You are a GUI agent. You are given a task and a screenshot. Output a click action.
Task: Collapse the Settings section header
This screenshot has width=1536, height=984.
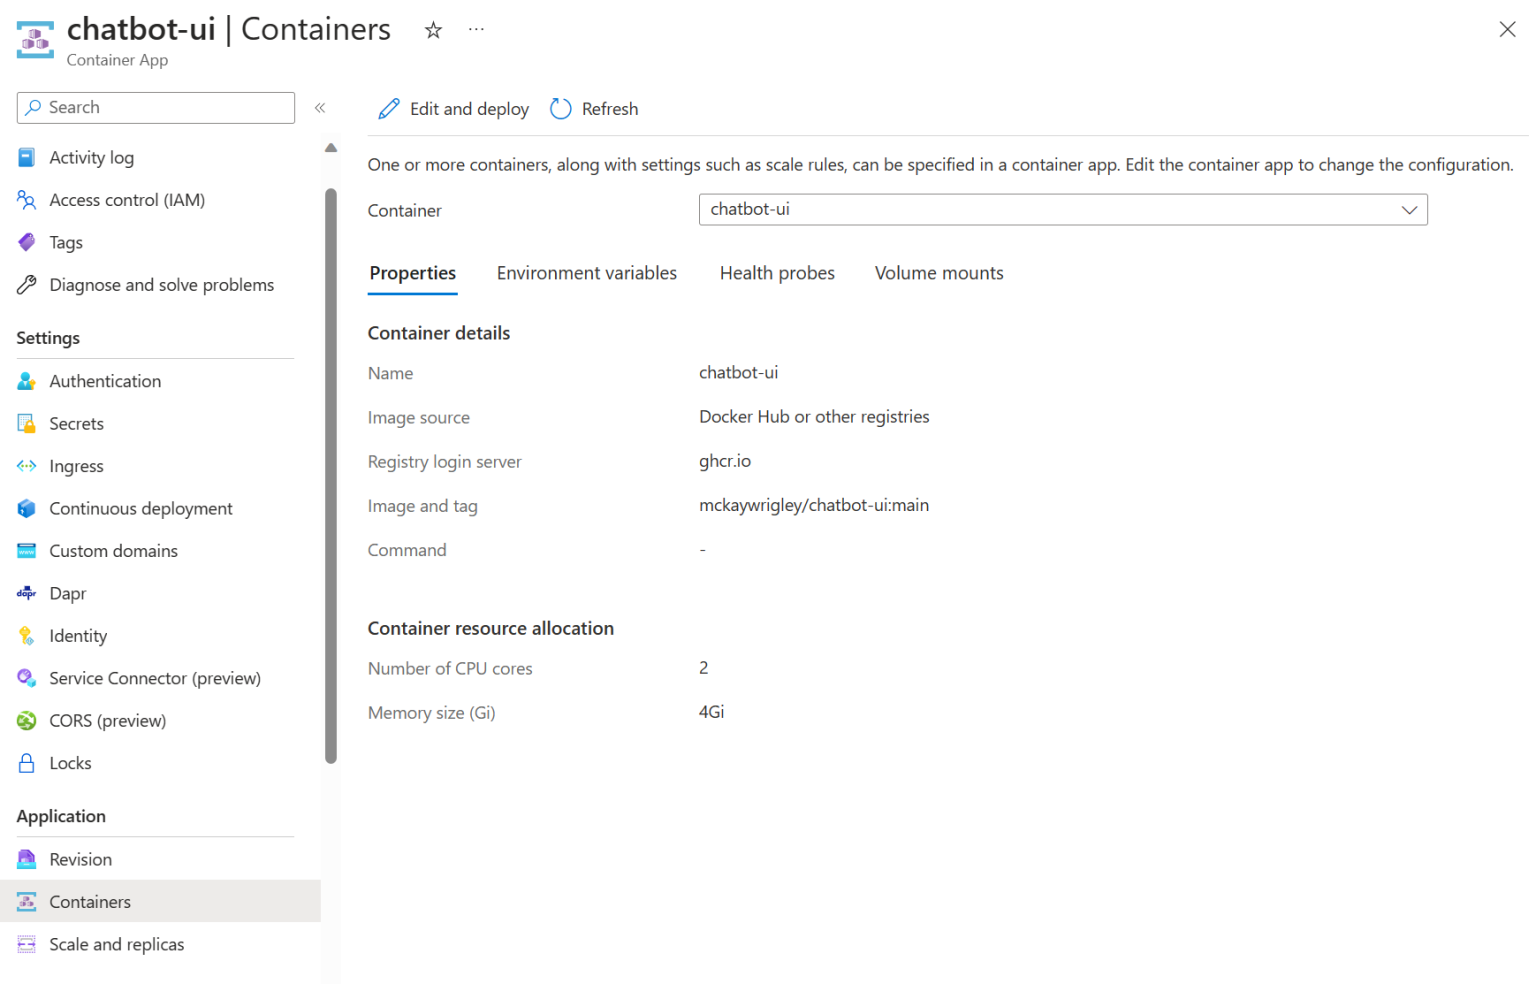(x=47, y=337)
